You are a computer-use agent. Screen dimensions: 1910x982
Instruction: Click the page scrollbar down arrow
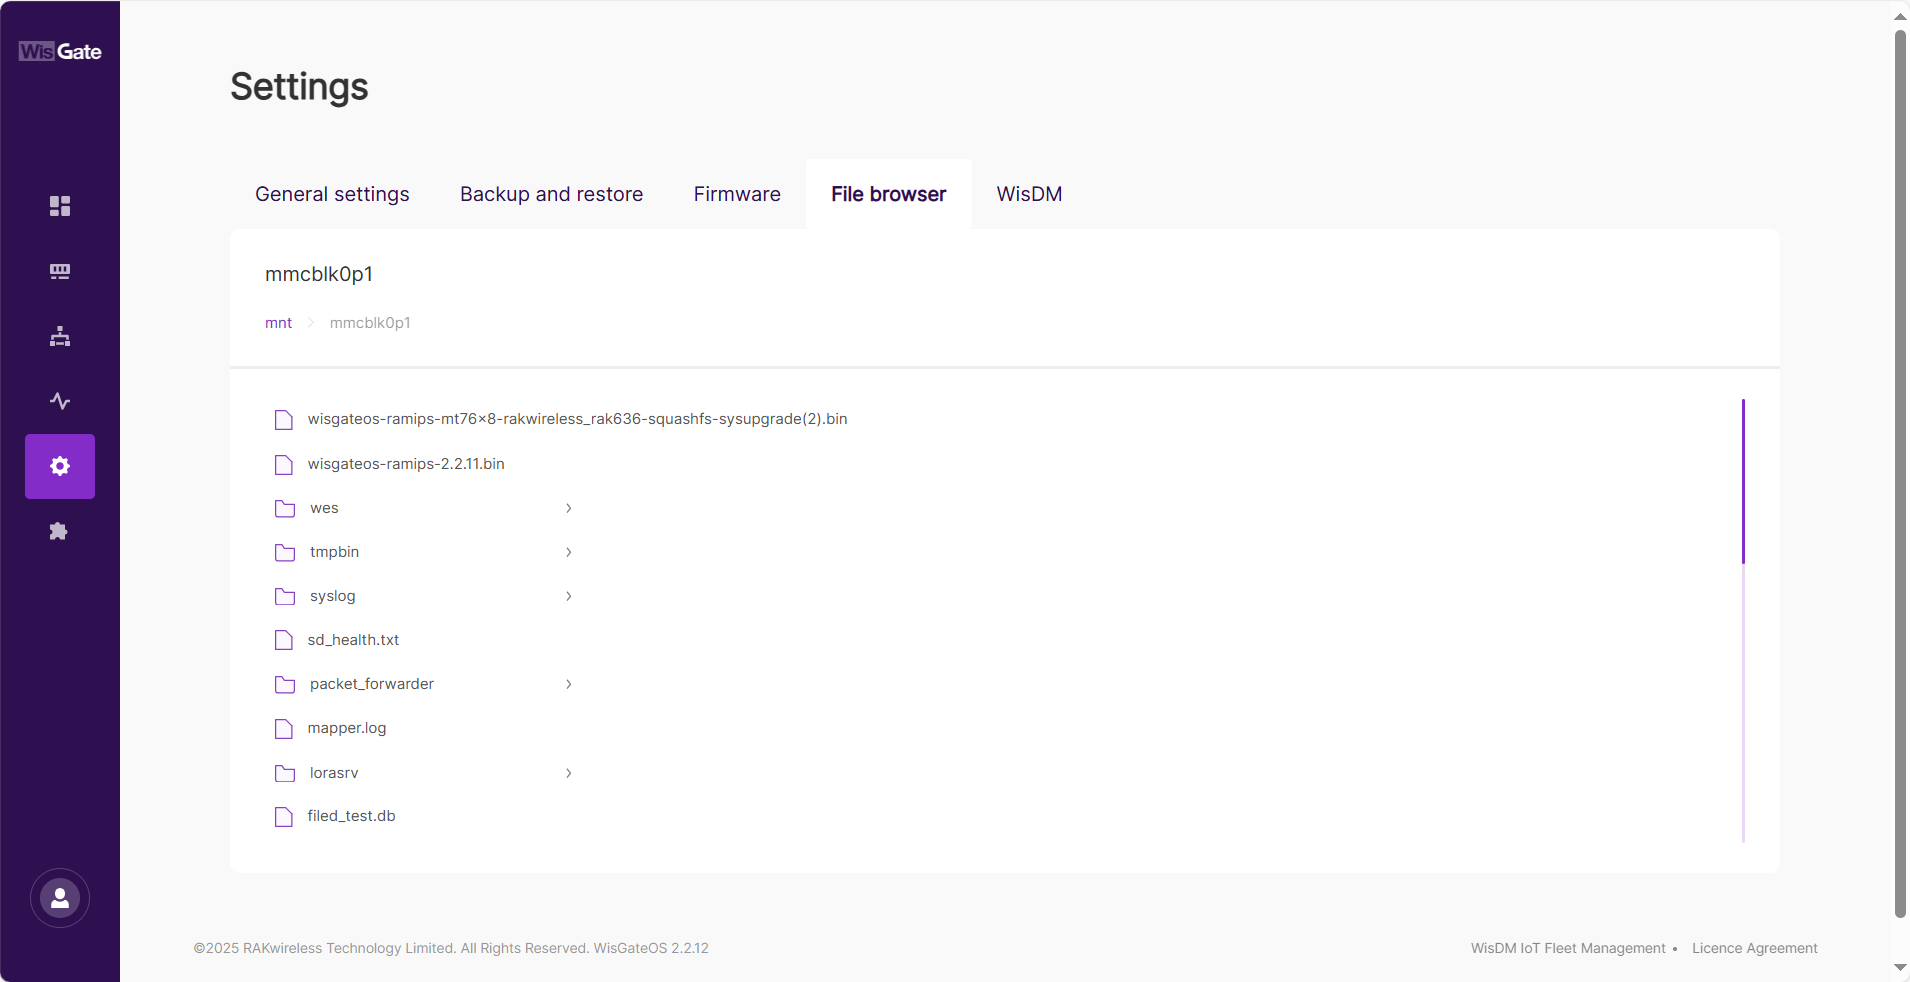[1900, 968]
